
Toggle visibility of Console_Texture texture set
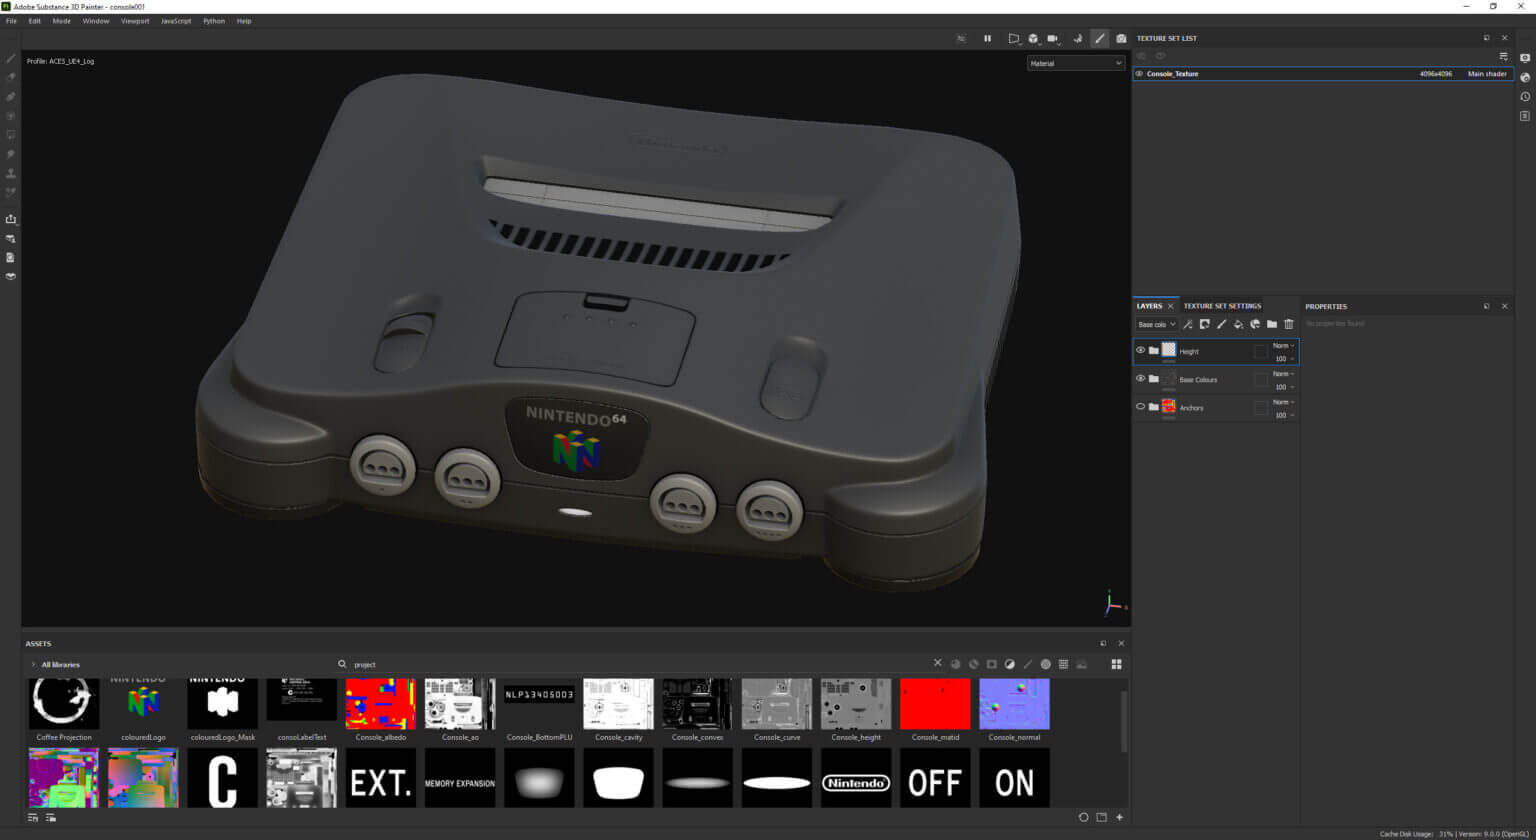pos(1139,74)
